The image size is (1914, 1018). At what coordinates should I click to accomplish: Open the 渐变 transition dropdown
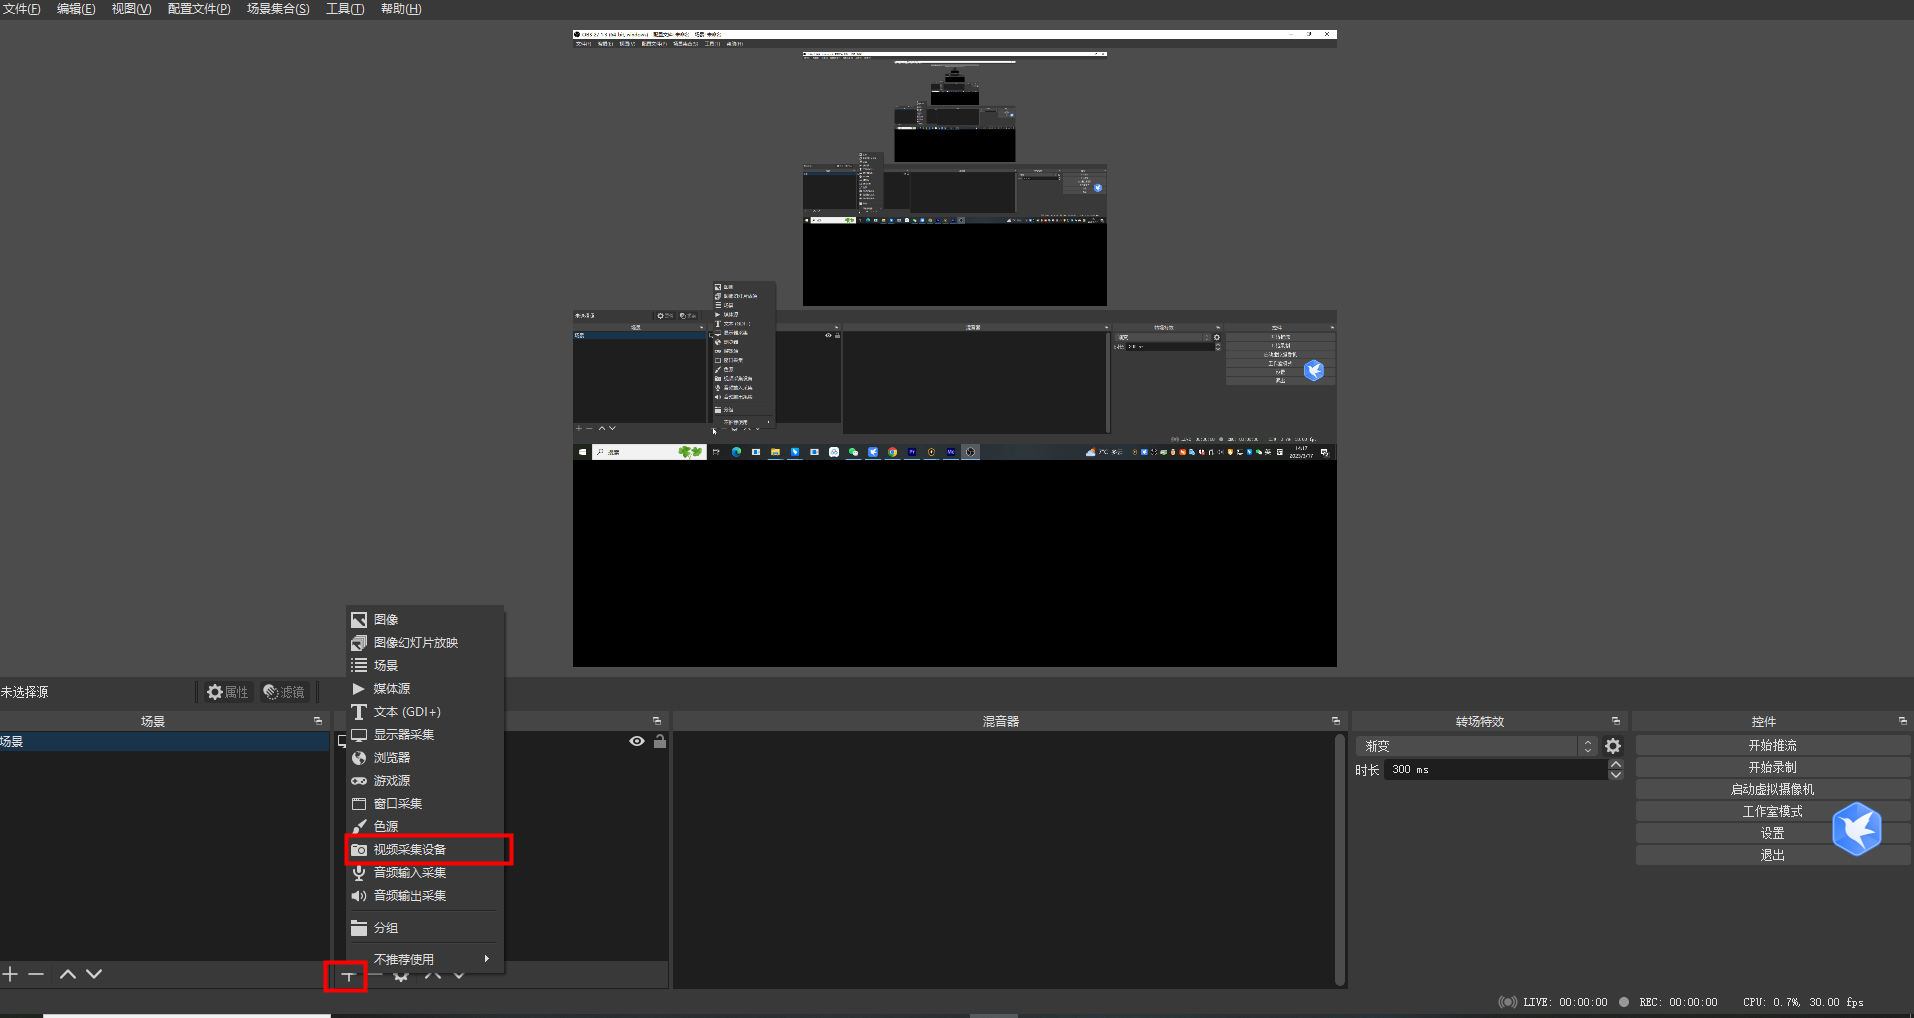tap(1475, 746)
